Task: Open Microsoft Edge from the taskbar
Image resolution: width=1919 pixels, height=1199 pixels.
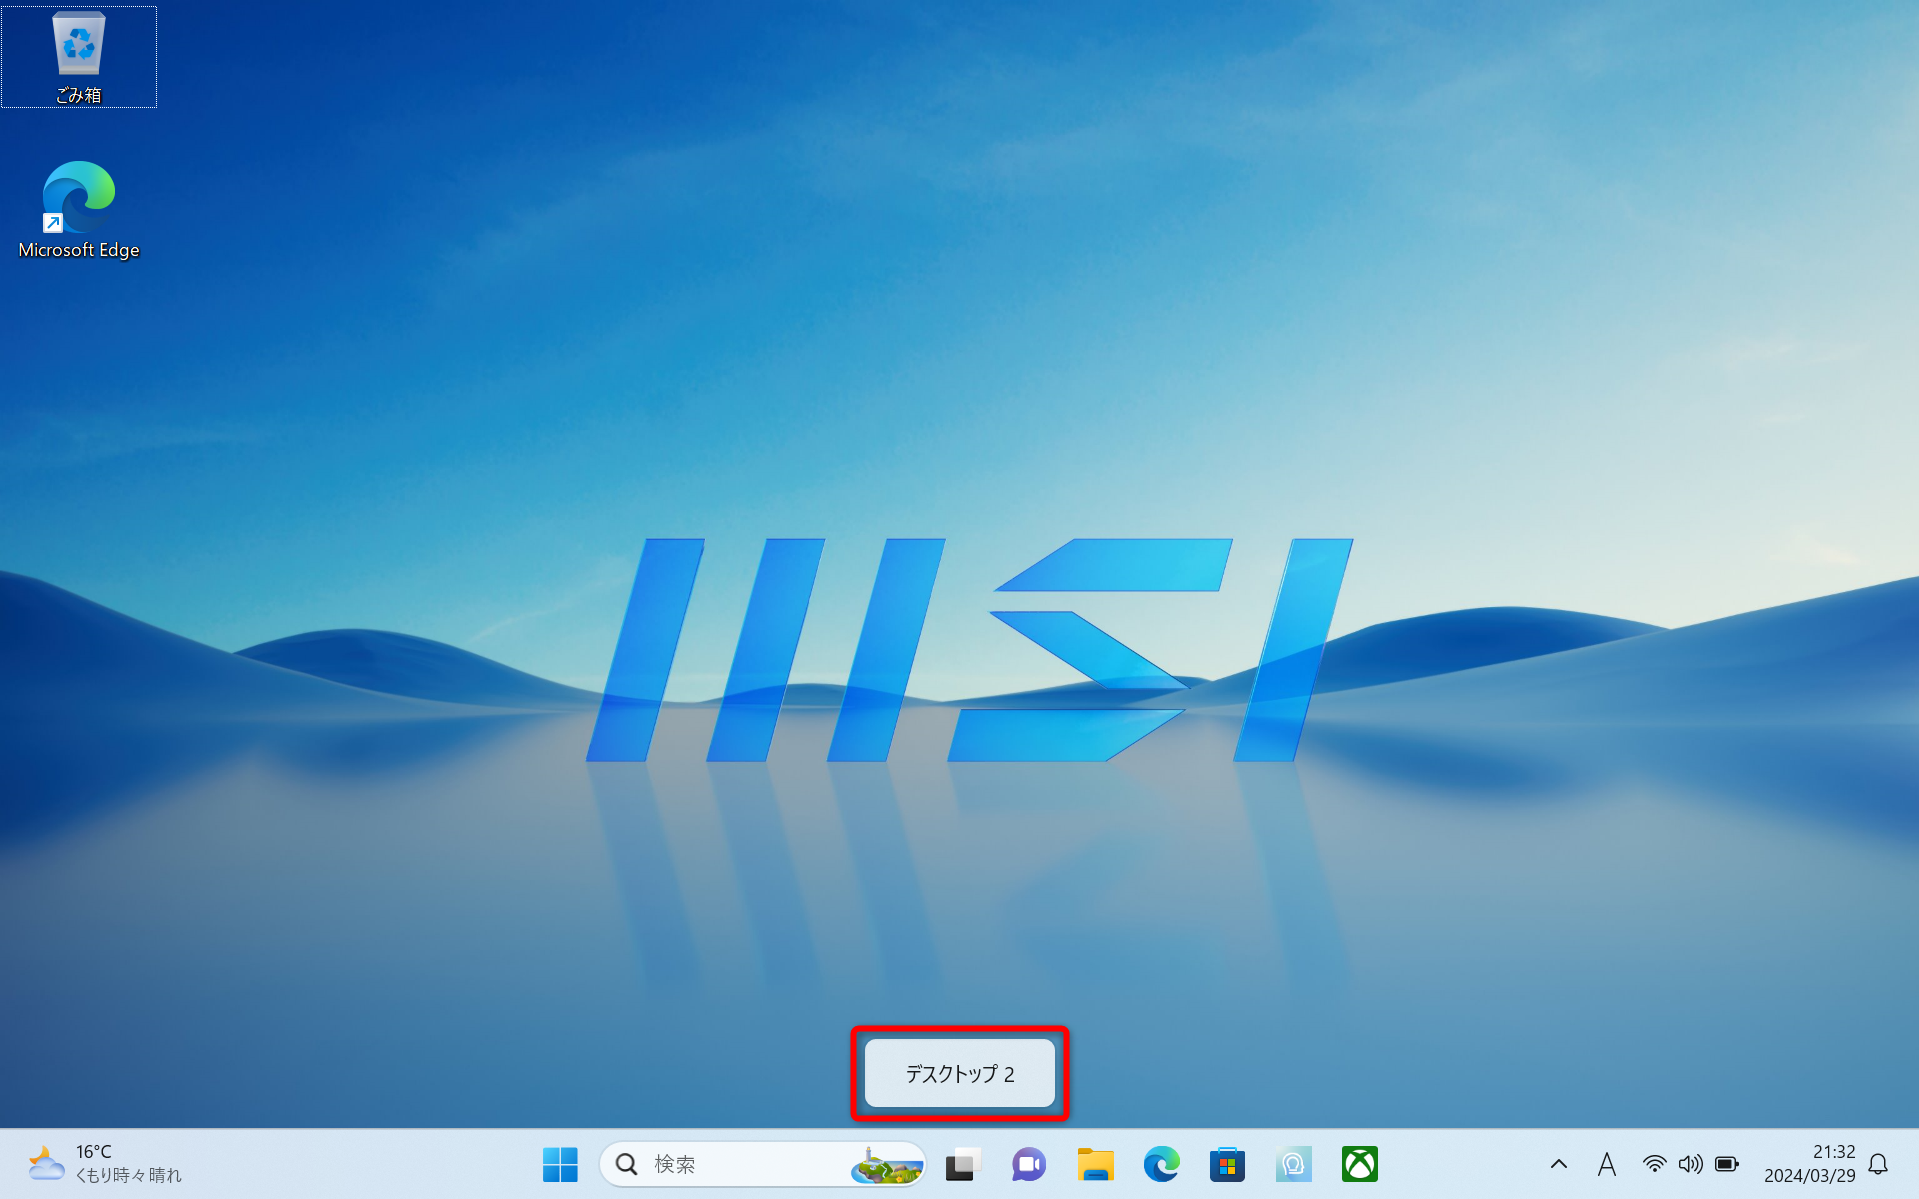Action: pos(1161,1163)
